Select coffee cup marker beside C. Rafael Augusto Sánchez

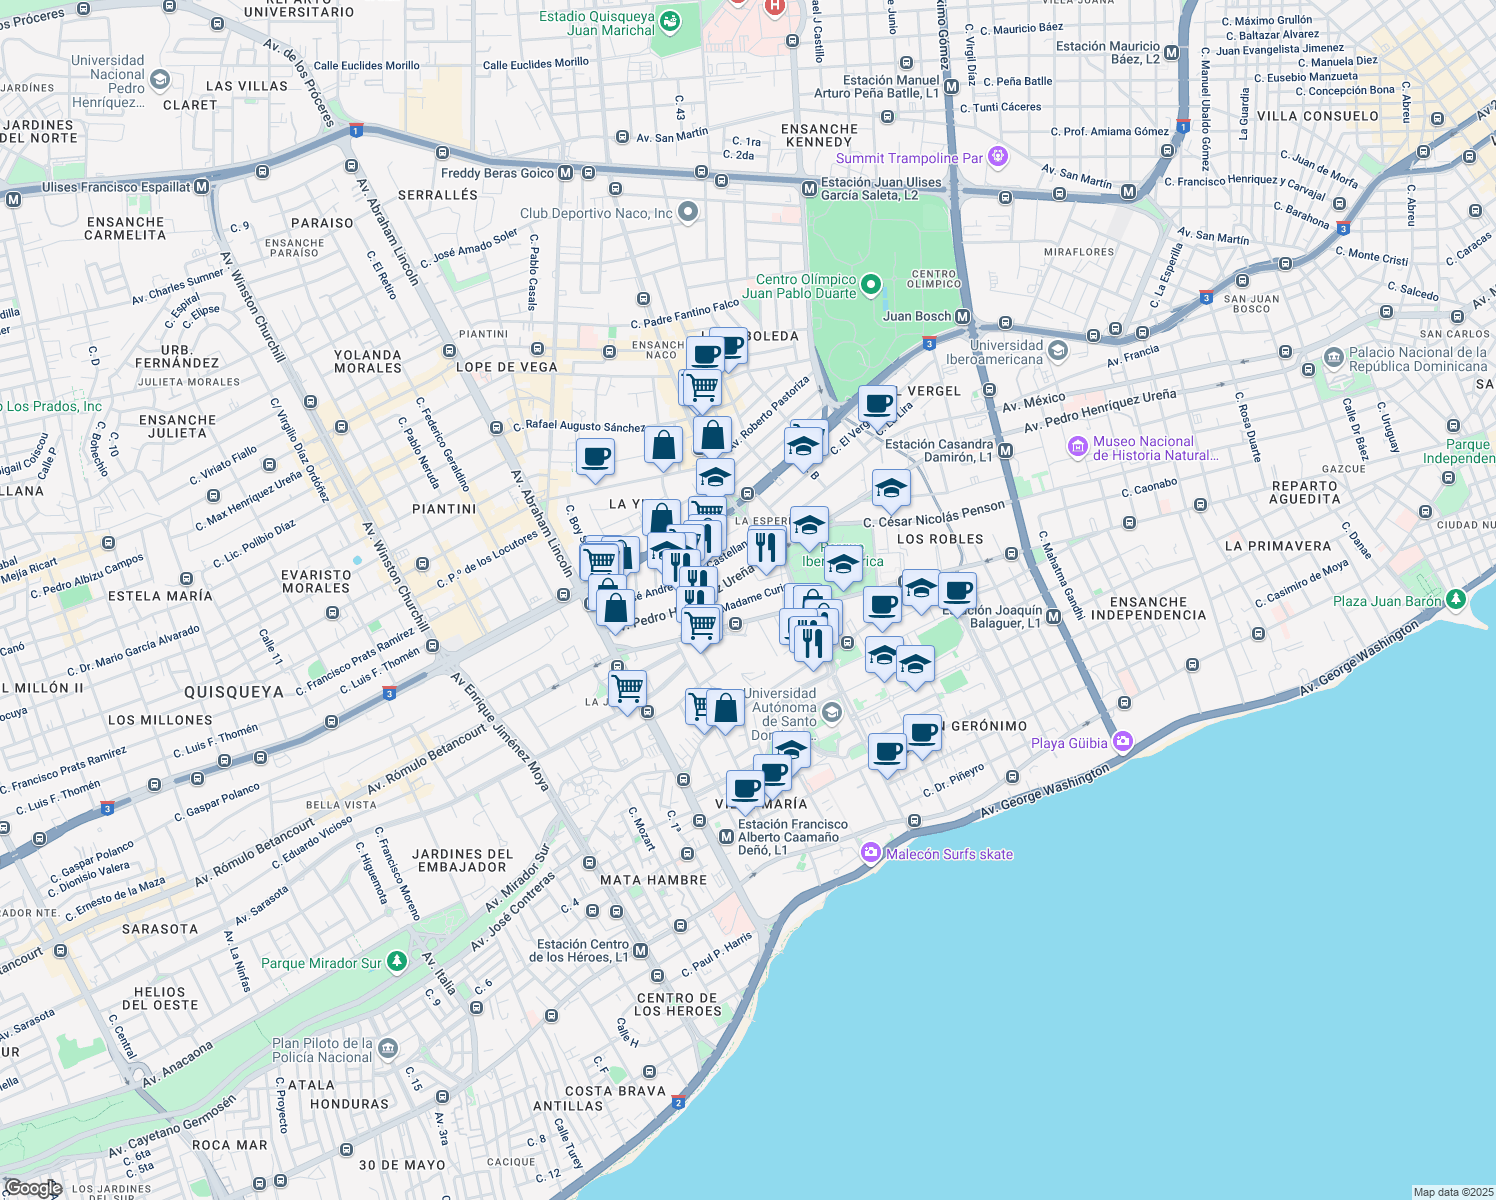click(x=595, y=458)
